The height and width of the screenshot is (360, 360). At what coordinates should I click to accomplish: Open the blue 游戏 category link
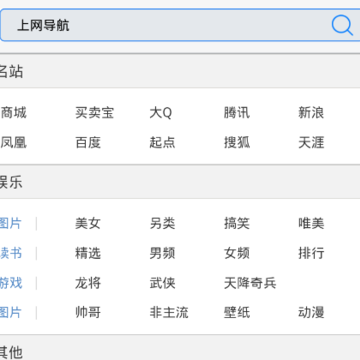pos(11,283)
